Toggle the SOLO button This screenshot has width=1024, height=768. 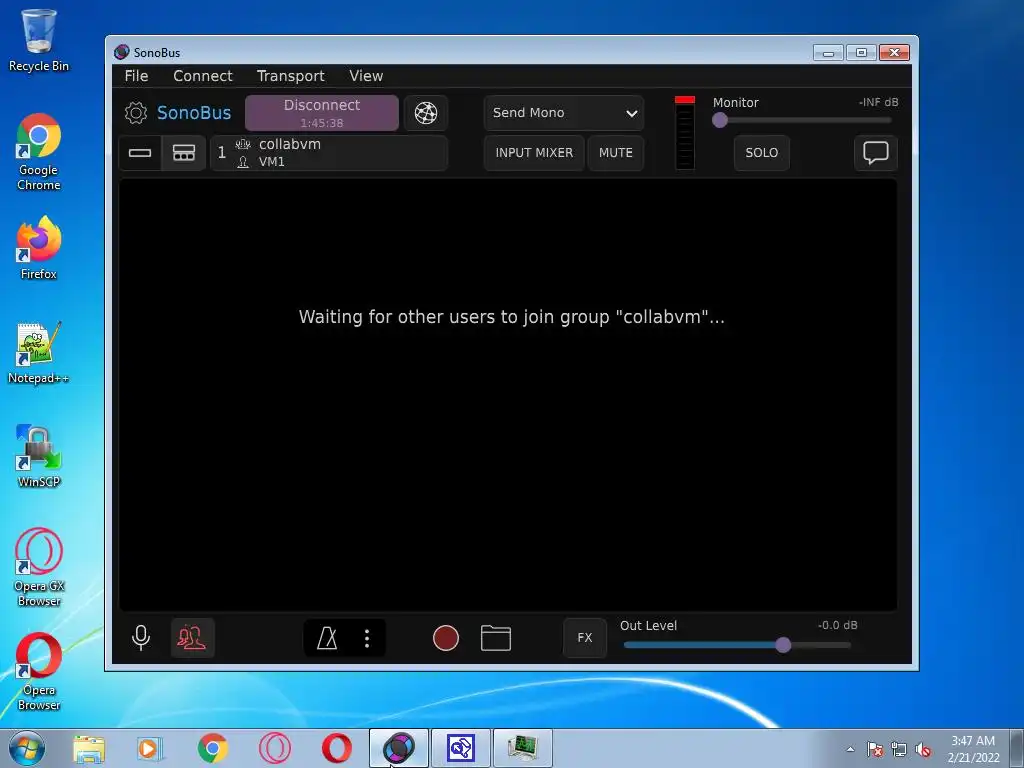point(761,153)
